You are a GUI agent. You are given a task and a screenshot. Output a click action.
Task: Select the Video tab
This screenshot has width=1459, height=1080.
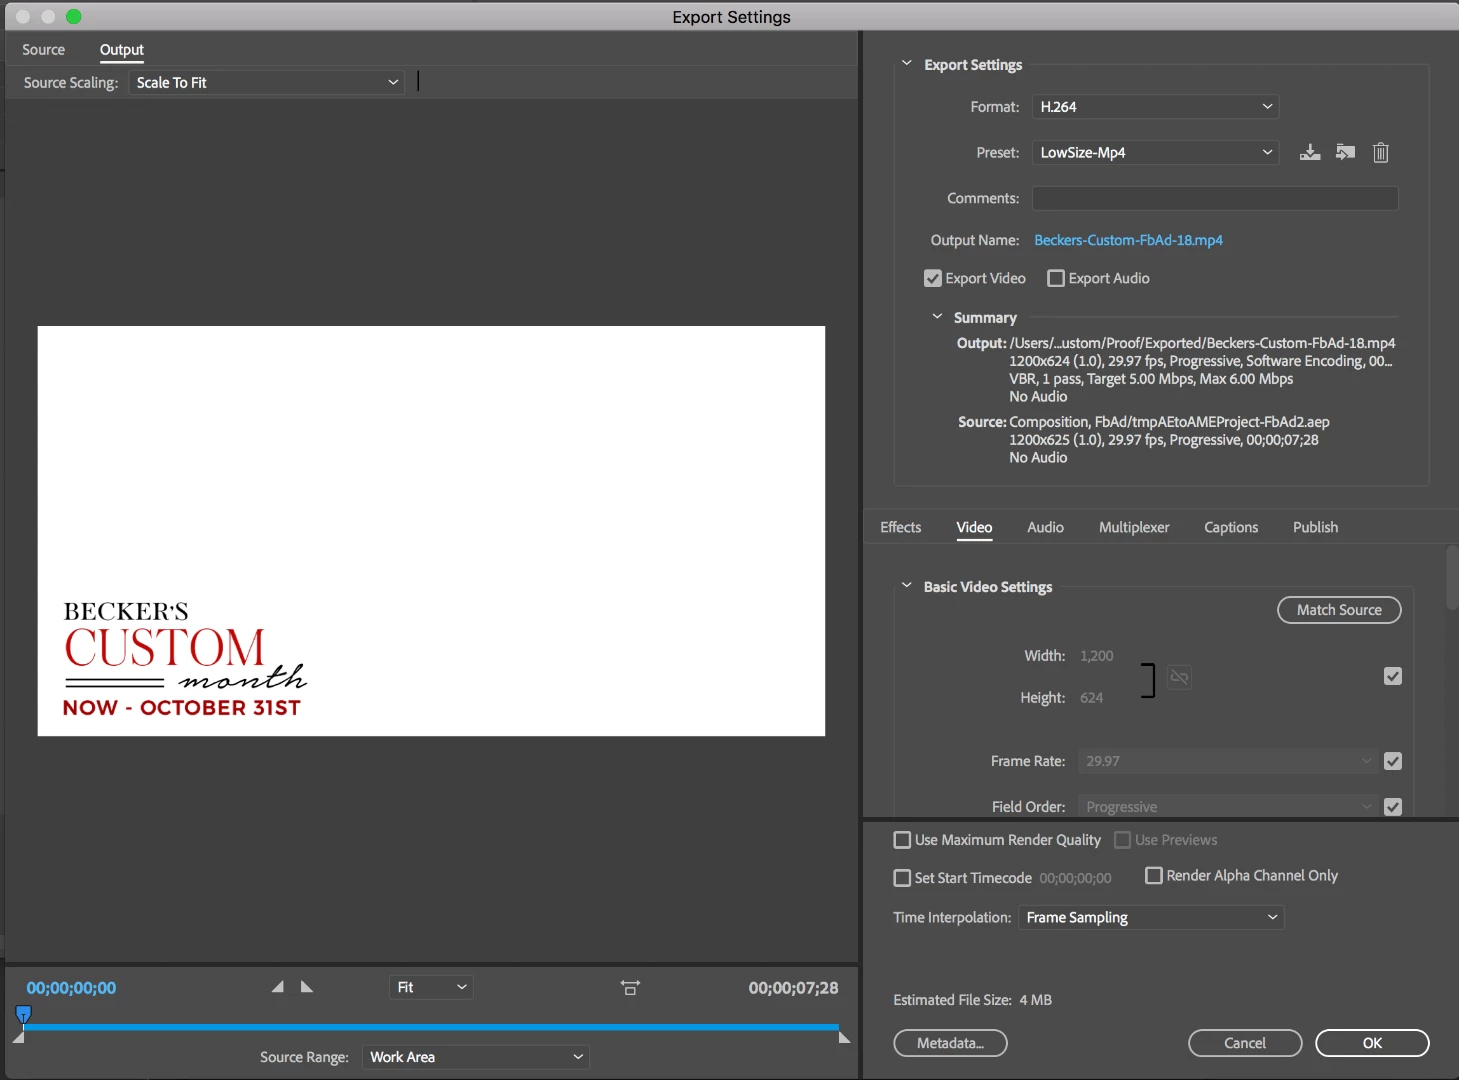974,527
